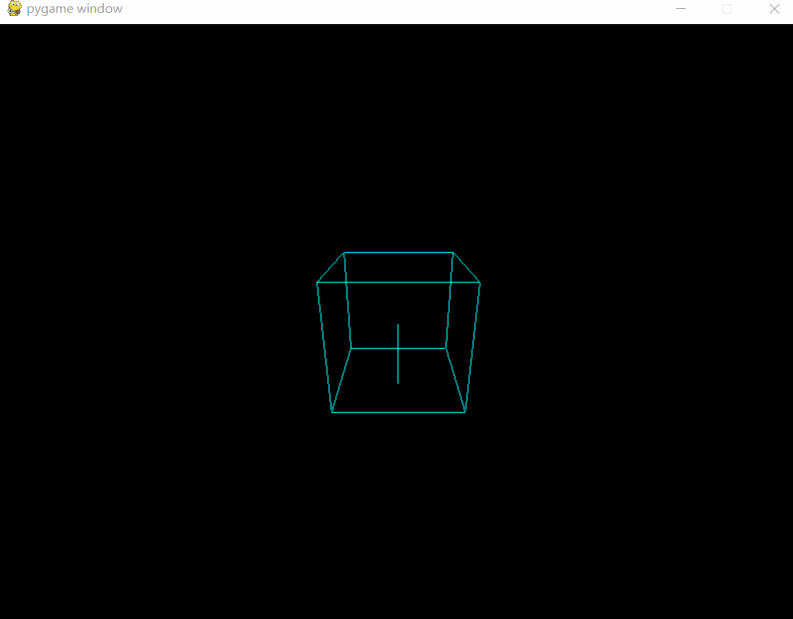Click the 'pygame window' title text
This screenshot has height=619, width=793.
click(x=74, y=9)
